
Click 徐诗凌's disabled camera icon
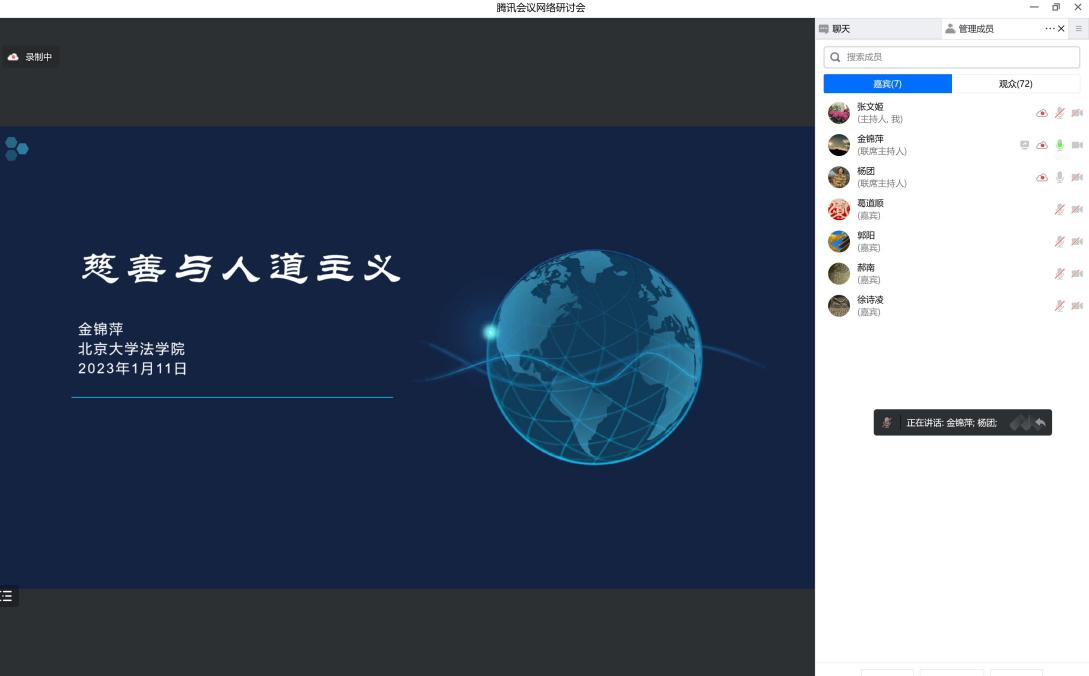click(1077, 305)
